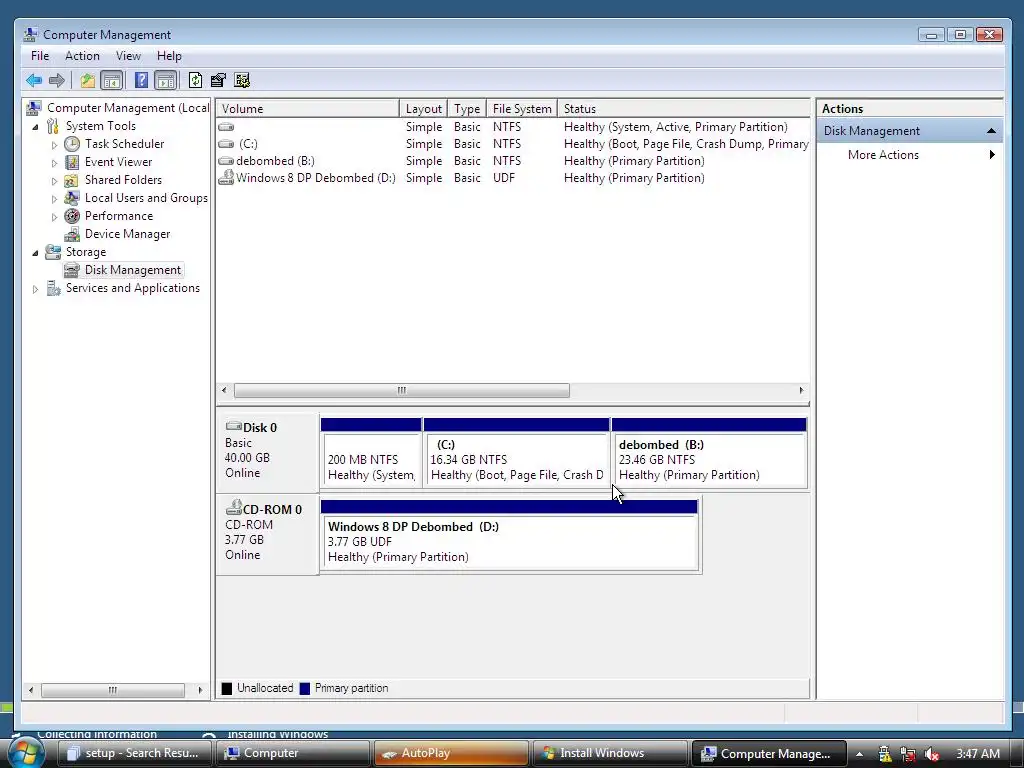1024x768 pixels.
Task: Expand the Event Viewer node arrow
Action: pos(54,163)
